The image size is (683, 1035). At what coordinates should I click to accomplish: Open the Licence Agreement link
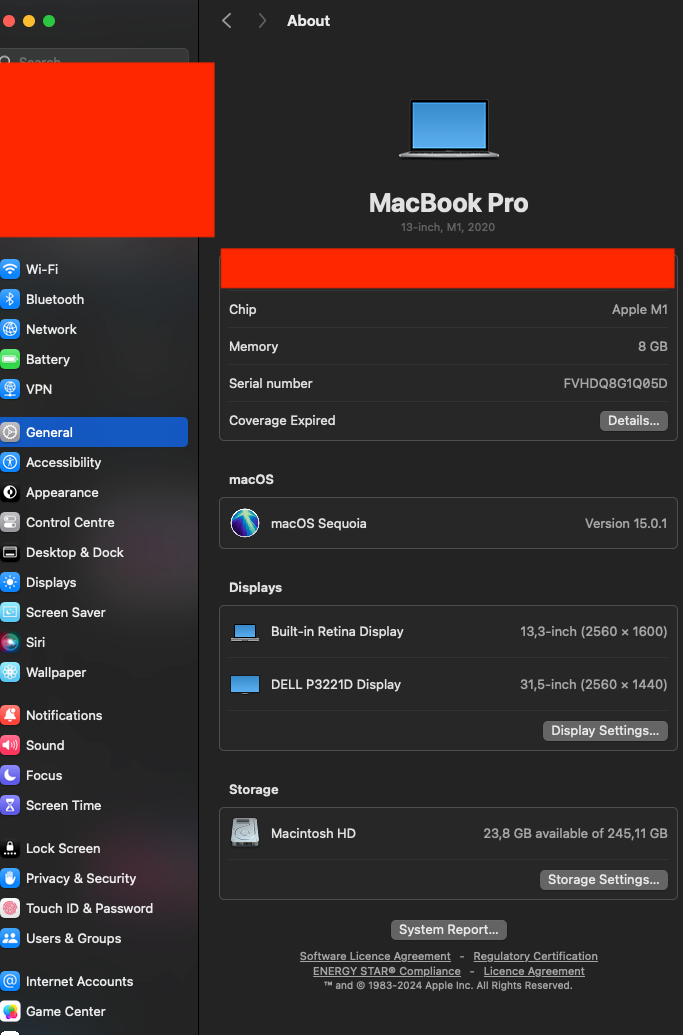pyautogui.click(x=534, y=972)
